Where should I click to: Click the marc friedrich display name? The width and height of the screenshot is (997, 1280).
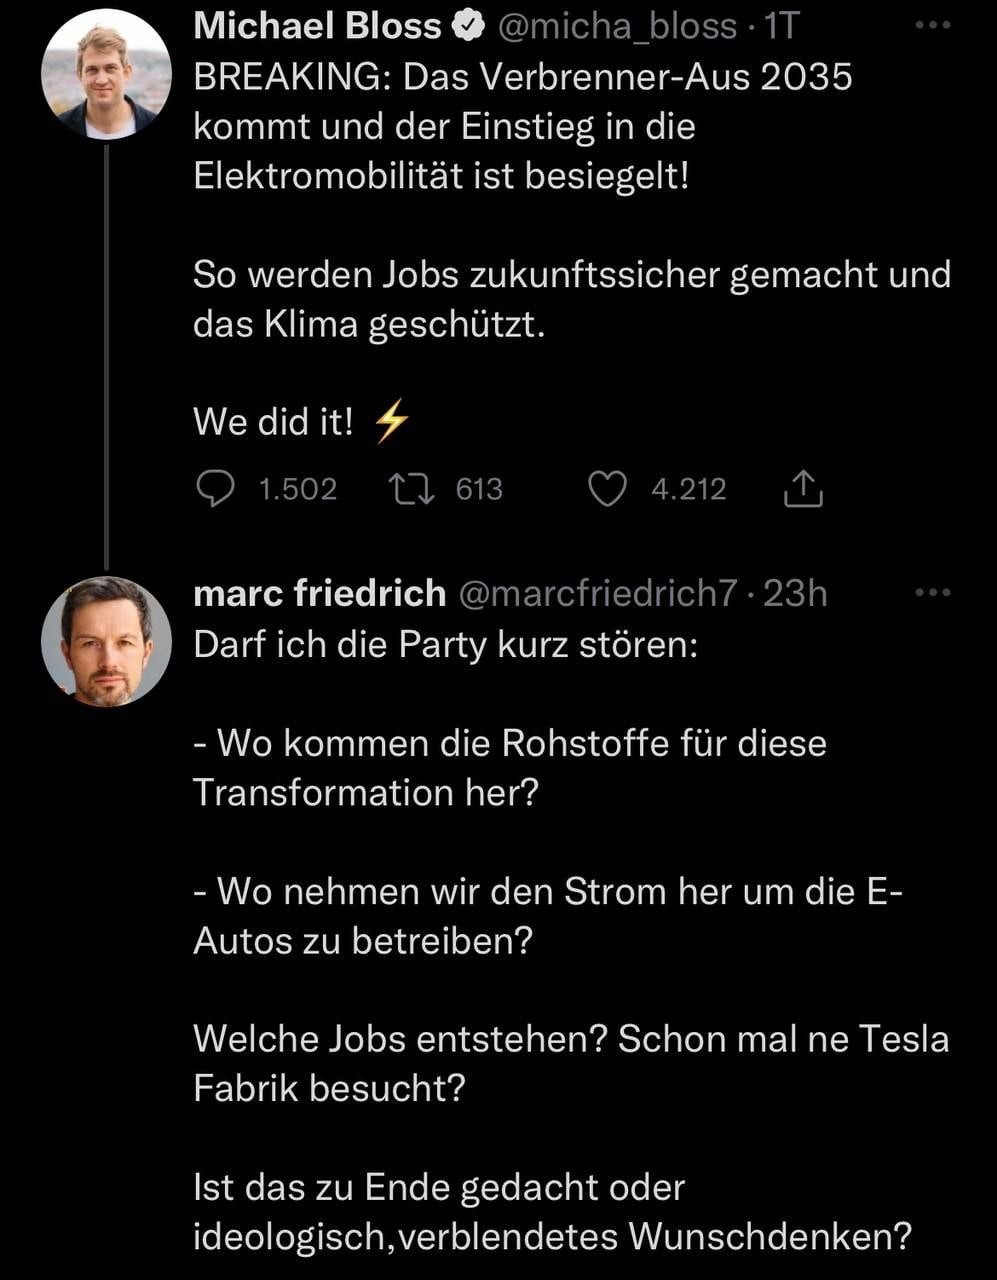coord(319,593)
